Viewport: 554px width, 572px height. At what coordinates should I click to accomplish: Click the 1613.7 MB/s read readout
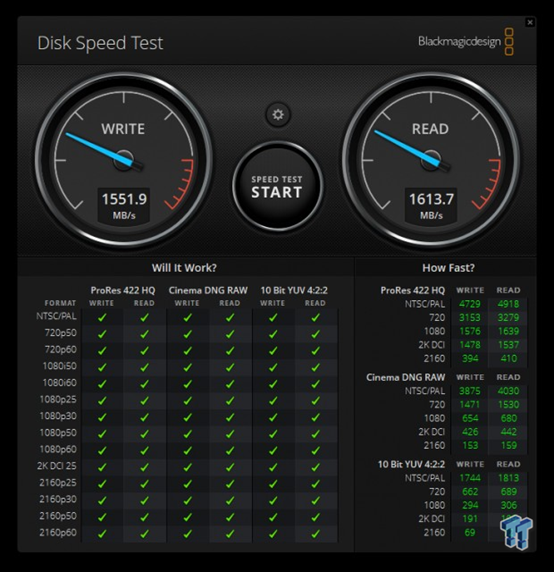pyautogui.click(x=431, y=205)
